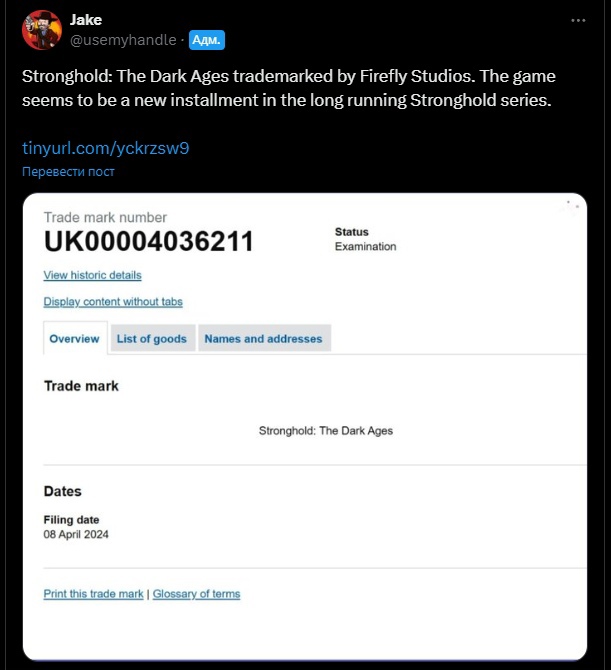Click the Dates section heading
Viewport: 611px width, 670px height.
(x=63, y=491)
